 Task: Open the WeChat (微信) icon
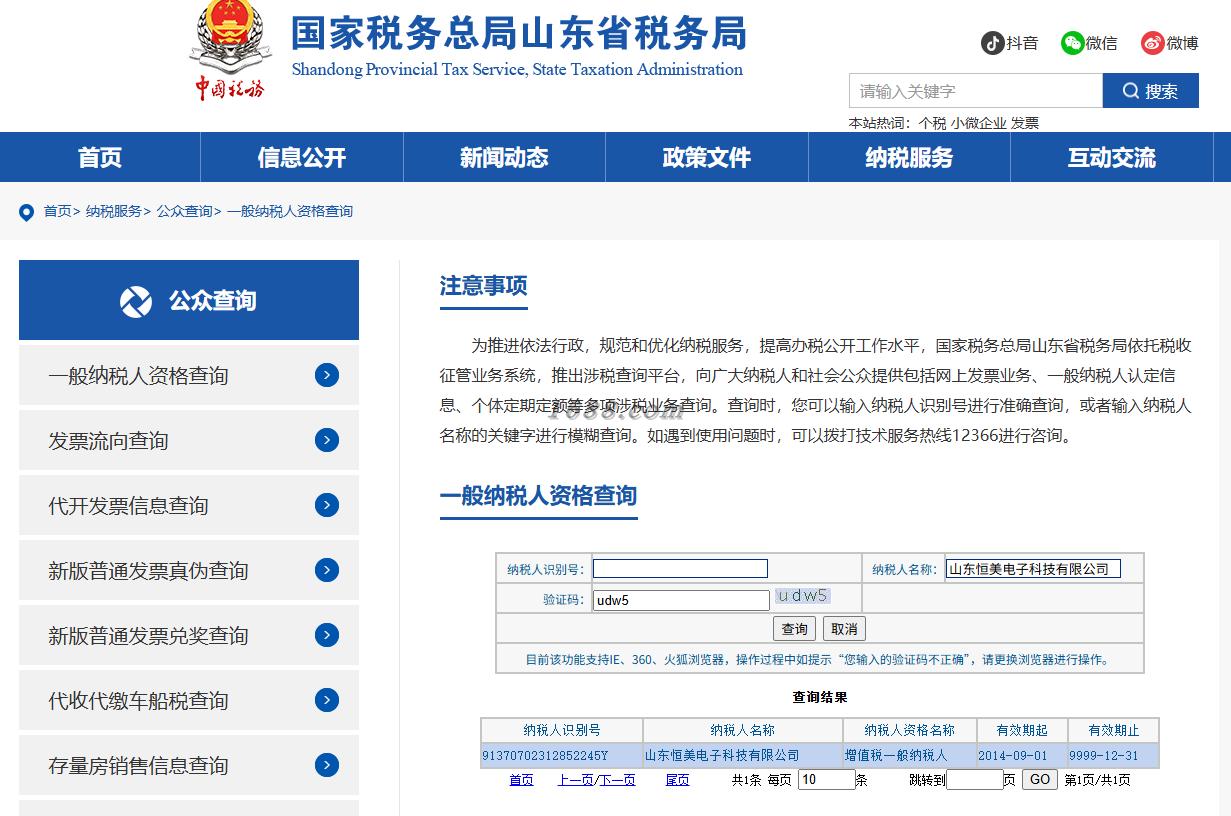(x=1072, y=43)
